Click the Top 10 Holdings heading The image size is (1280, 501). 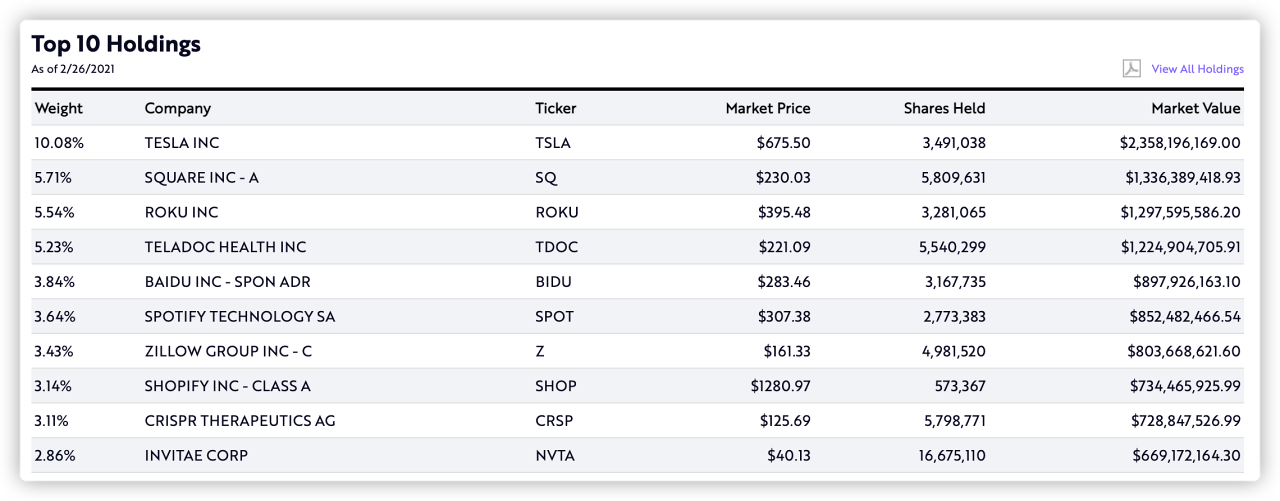(116, 44)
